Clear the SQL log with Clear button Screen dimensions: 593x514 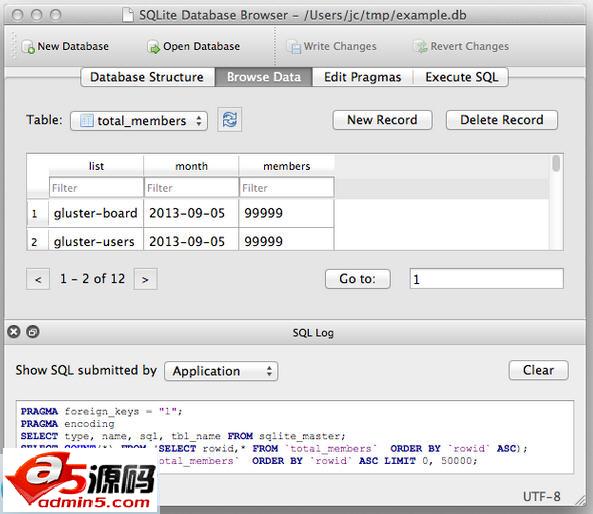coord(538,370)
